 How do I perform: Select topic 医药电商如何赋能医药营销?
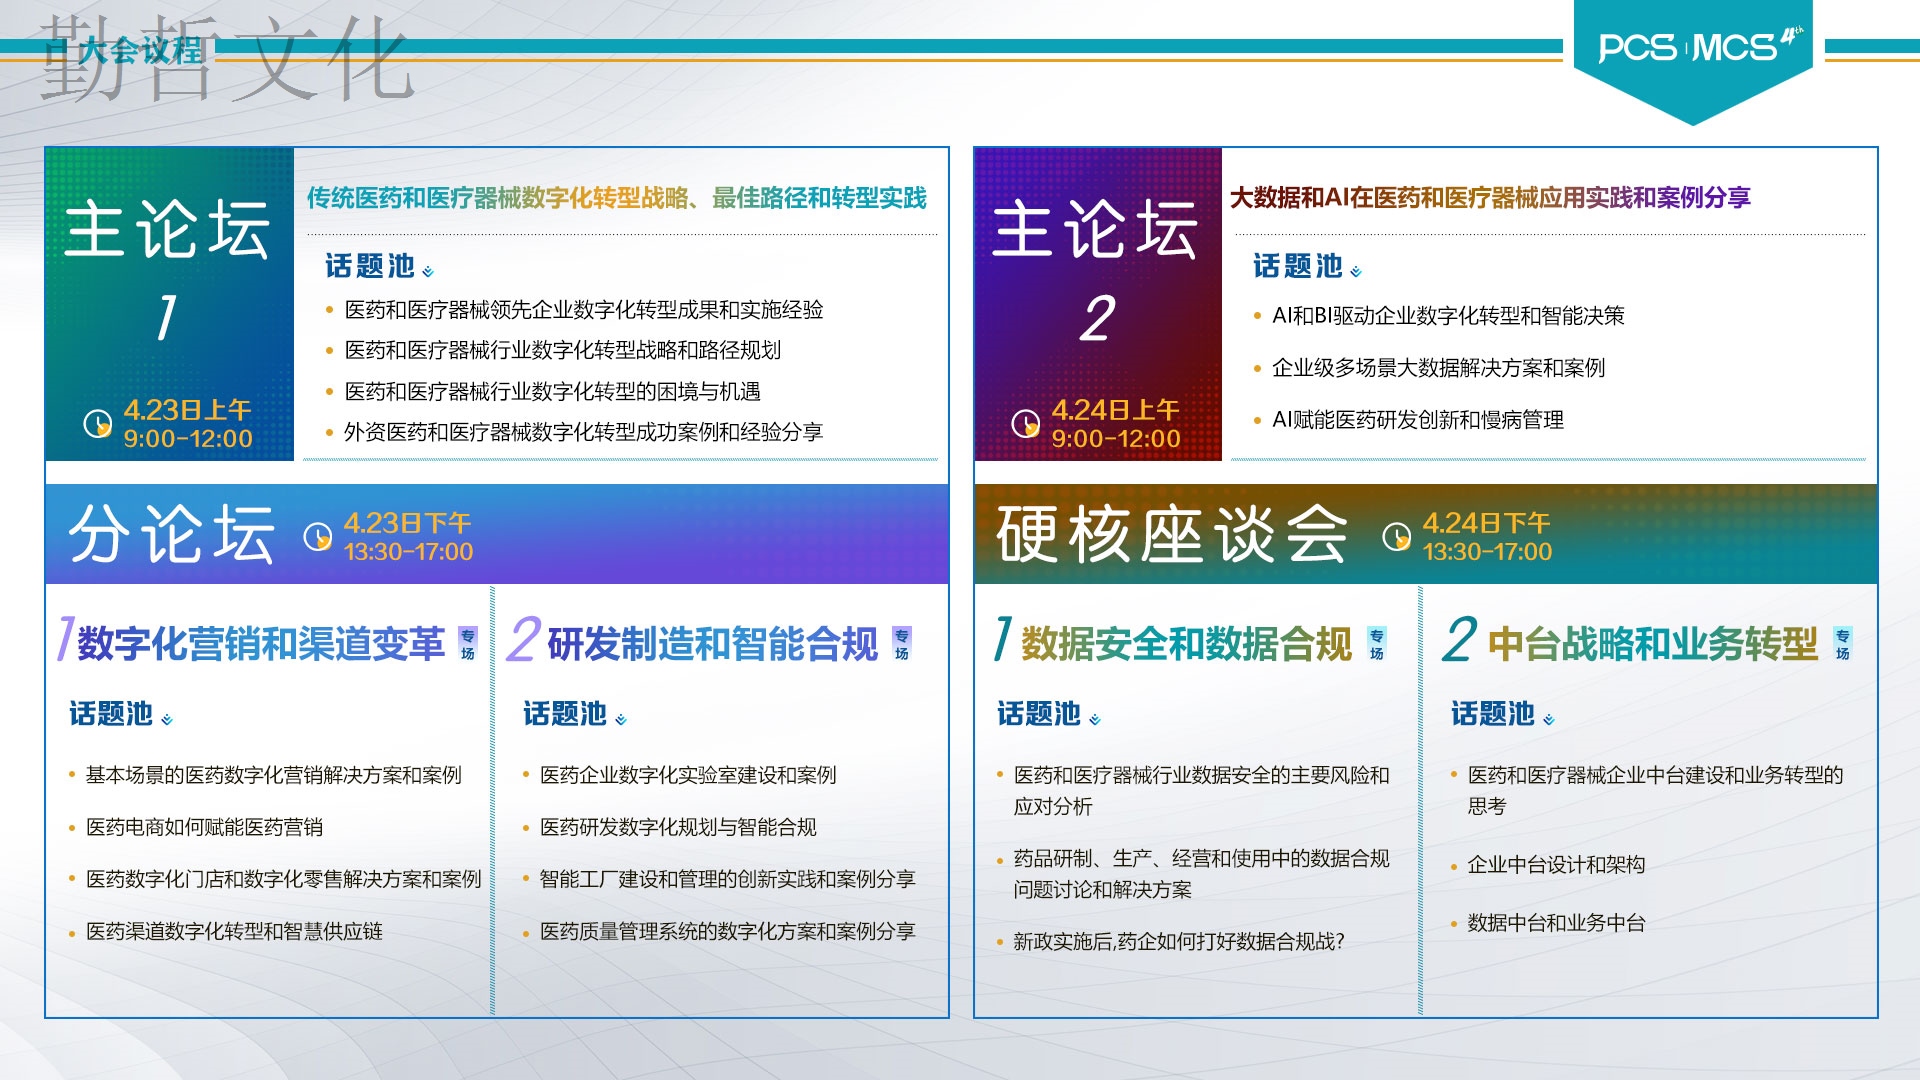click(x=204, y=827)
